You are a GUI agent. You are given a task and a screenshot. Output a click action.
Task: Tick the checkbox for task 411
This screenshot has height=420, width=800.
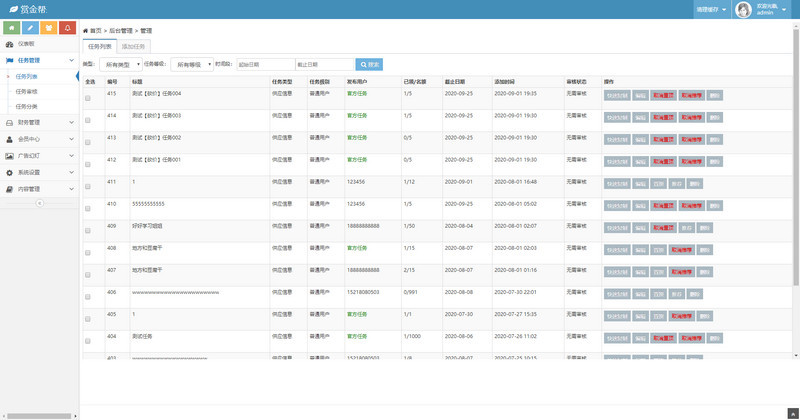(x=88, y=187)
